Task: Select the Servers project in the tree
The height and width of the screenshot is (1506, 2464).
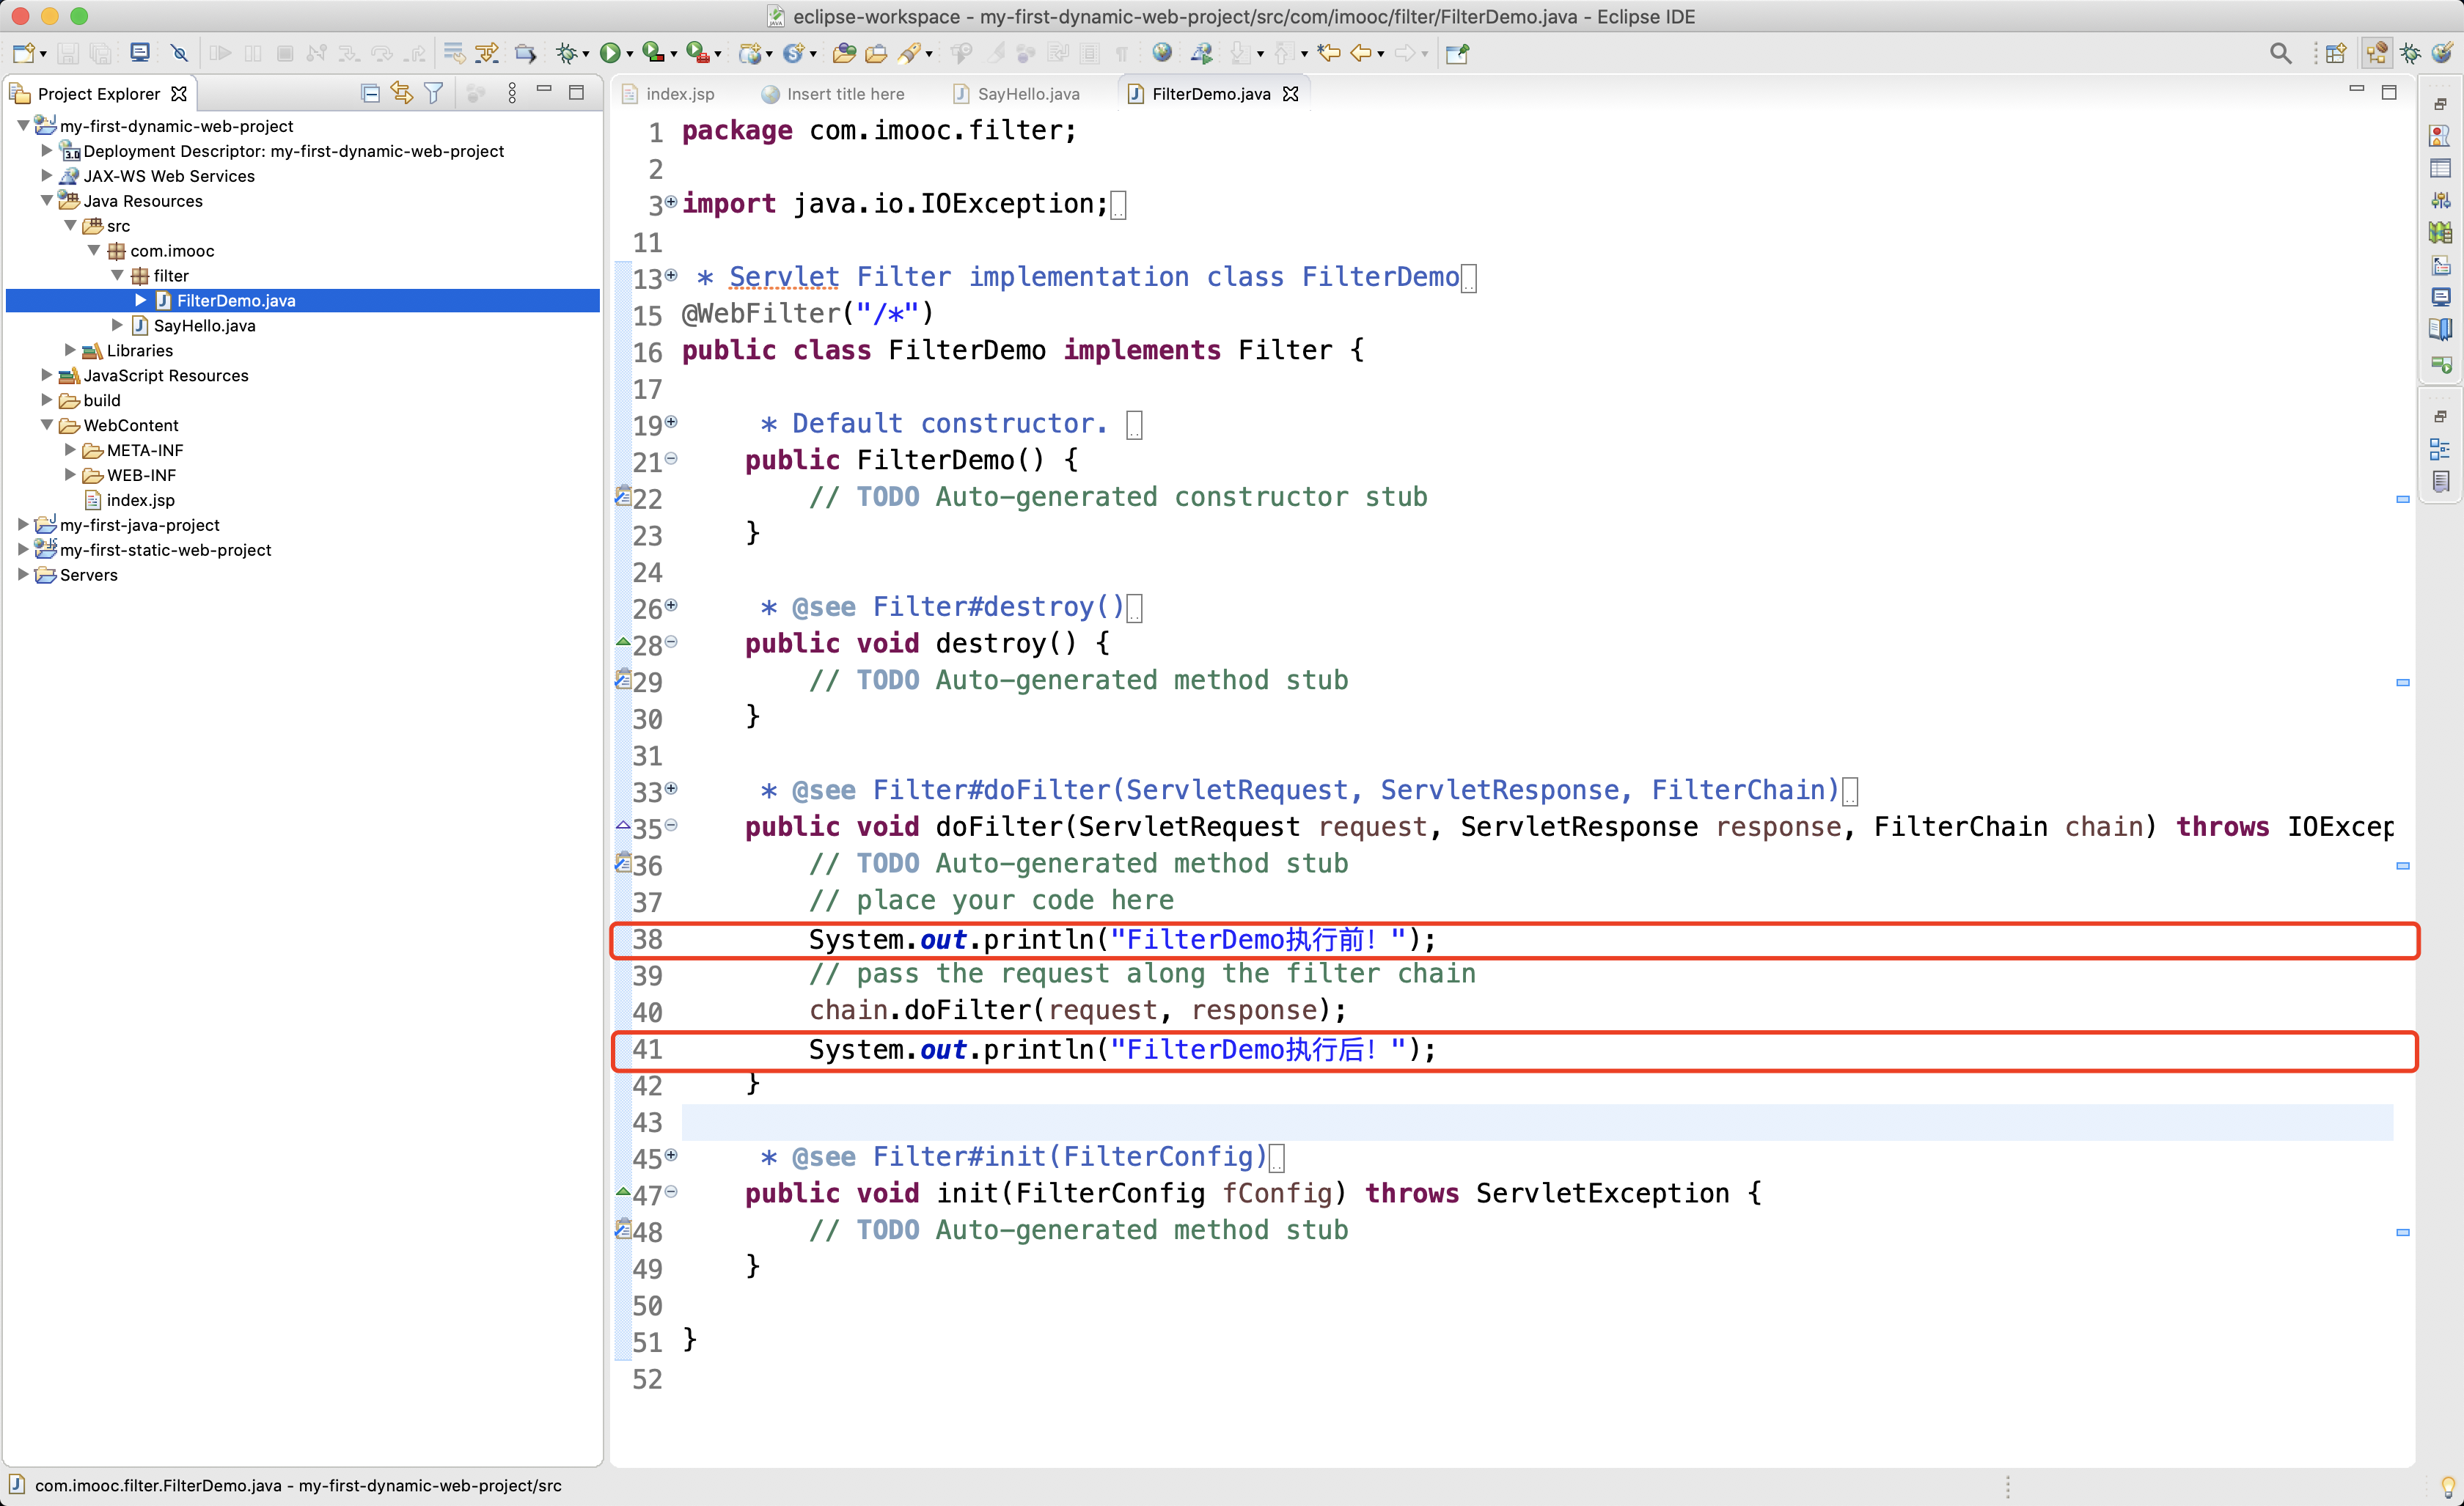Action: [x=88, y=575]
